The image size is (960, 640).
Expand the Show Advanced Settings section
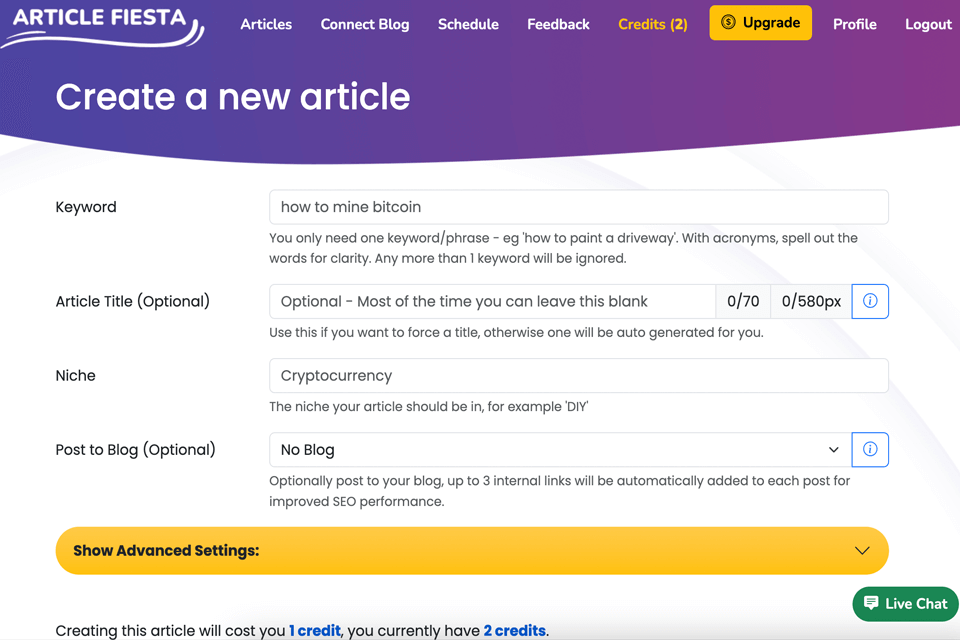tap(472, 550)
